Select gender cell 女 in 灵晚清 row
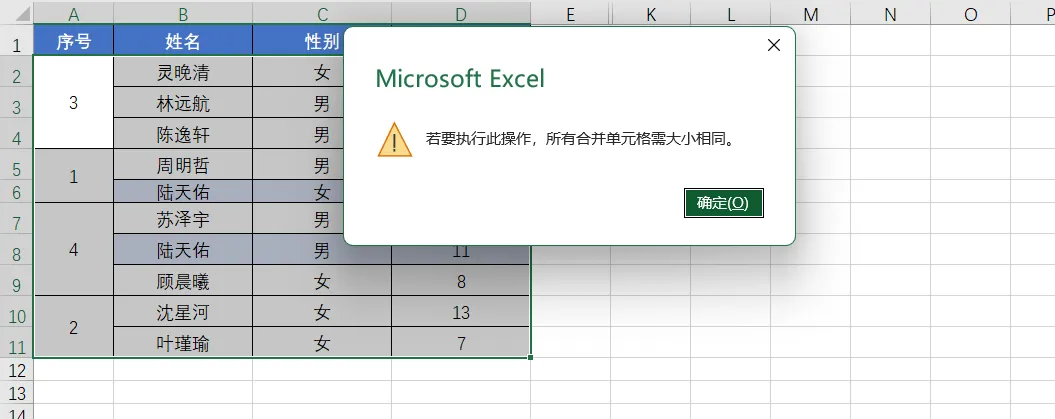This screenshot has height=419, width=1055. point(299,71)
